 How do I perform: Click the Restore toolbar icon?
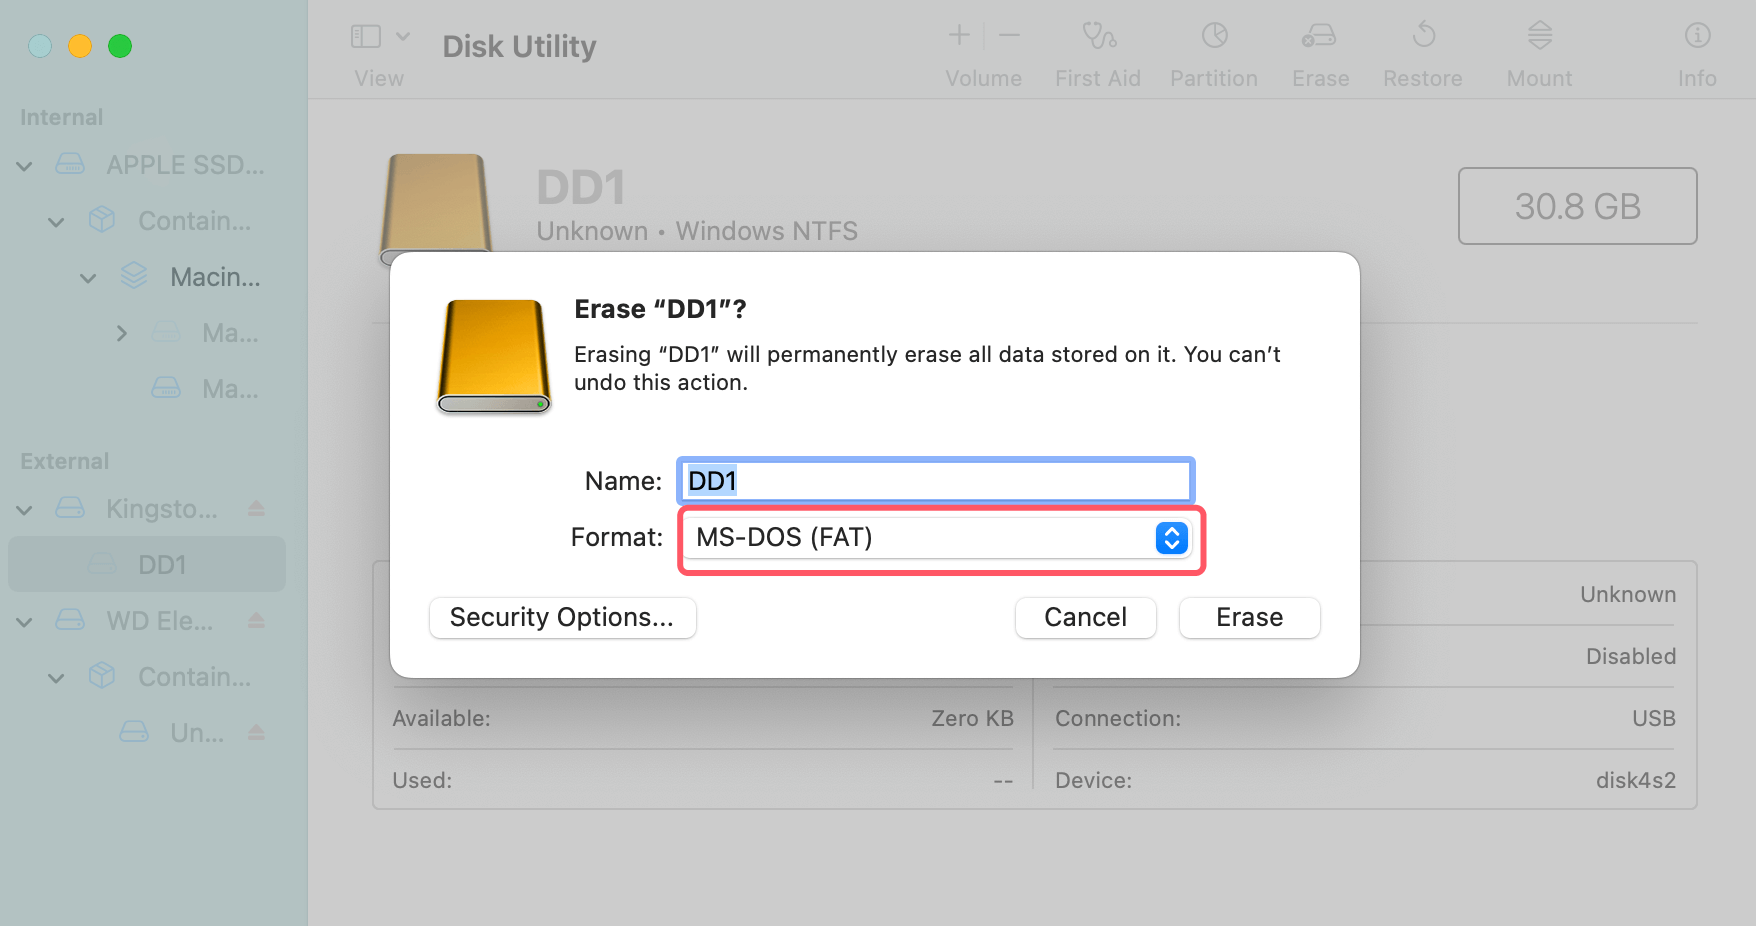(1422, 50)
